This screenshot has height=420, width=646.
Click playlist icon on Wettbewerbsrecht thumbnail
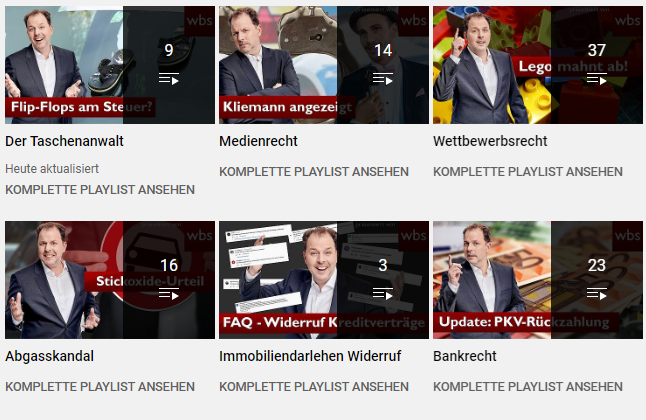[x=597, y=78]
